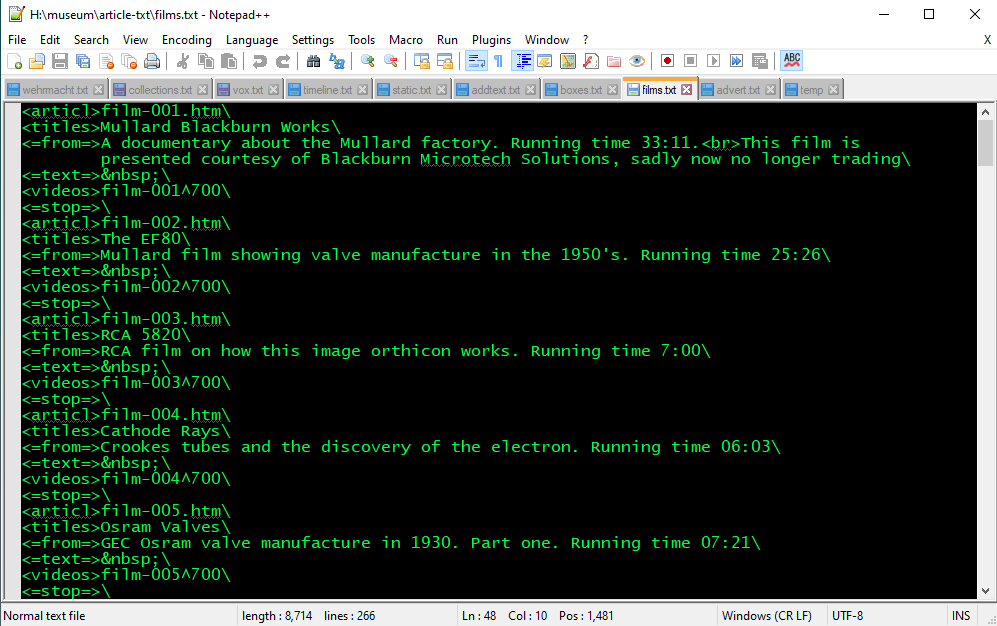Close the vox.txt tab with its X
Screen dimensions: 997x626
273,90
